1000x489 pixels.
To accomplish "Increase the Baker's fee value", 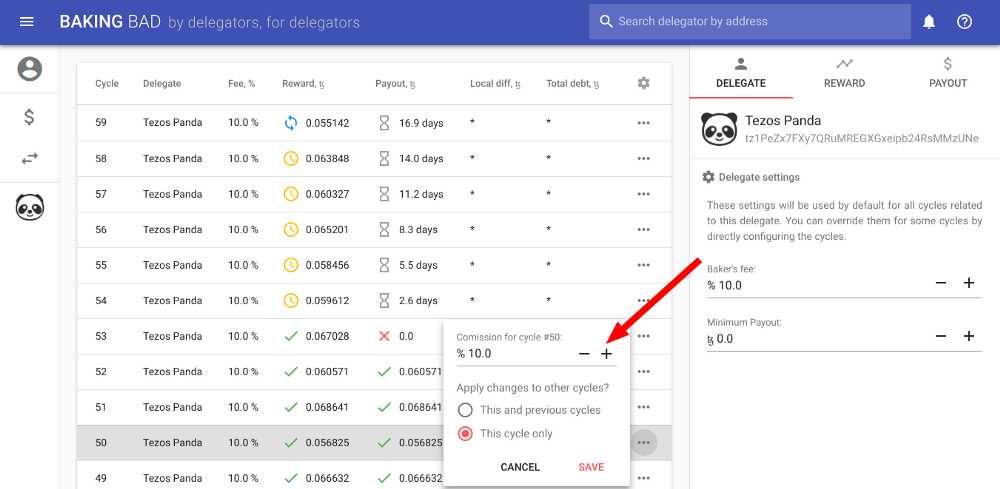I will [x=969, y=283].
